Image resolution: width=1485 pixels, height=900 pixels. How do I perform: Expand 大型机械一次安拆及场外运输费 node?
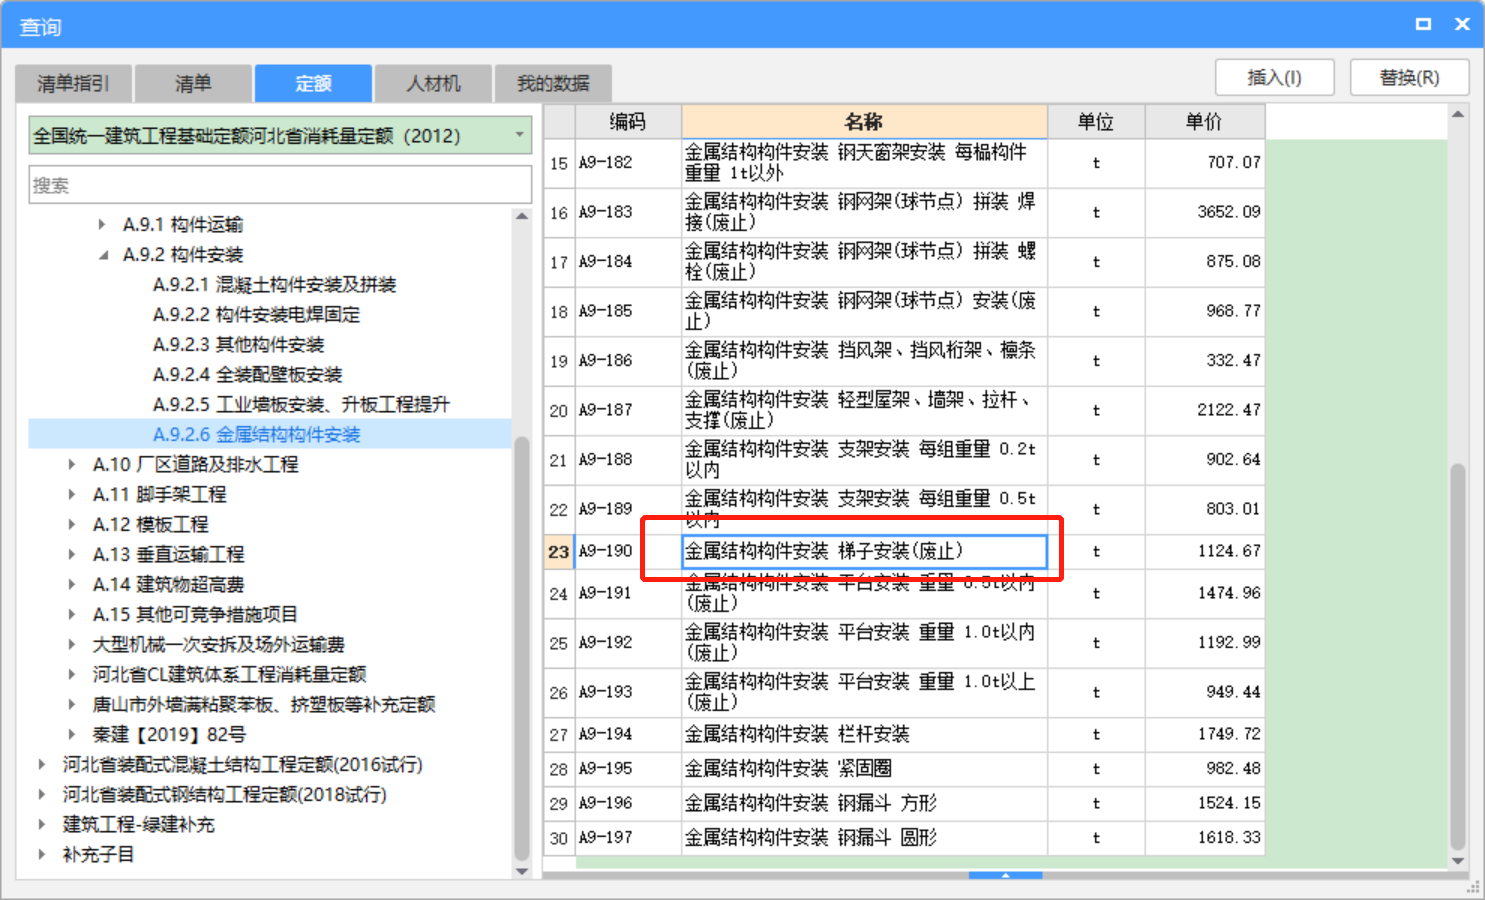click(72, 645)
